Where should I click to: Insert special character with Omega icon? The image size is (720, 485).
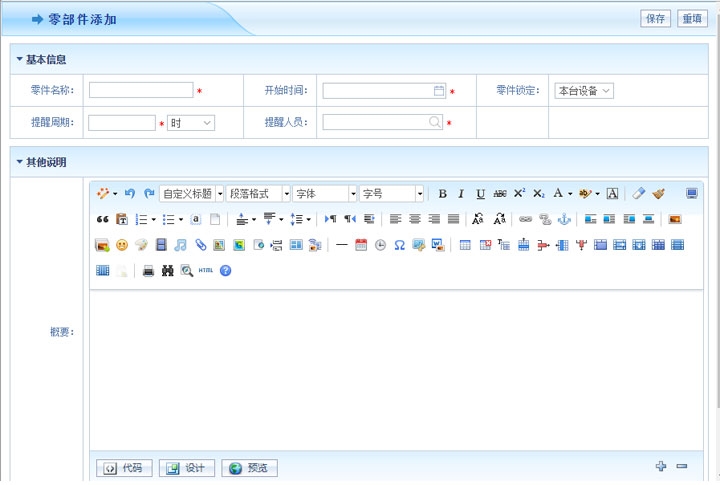[x=399, y=245]
